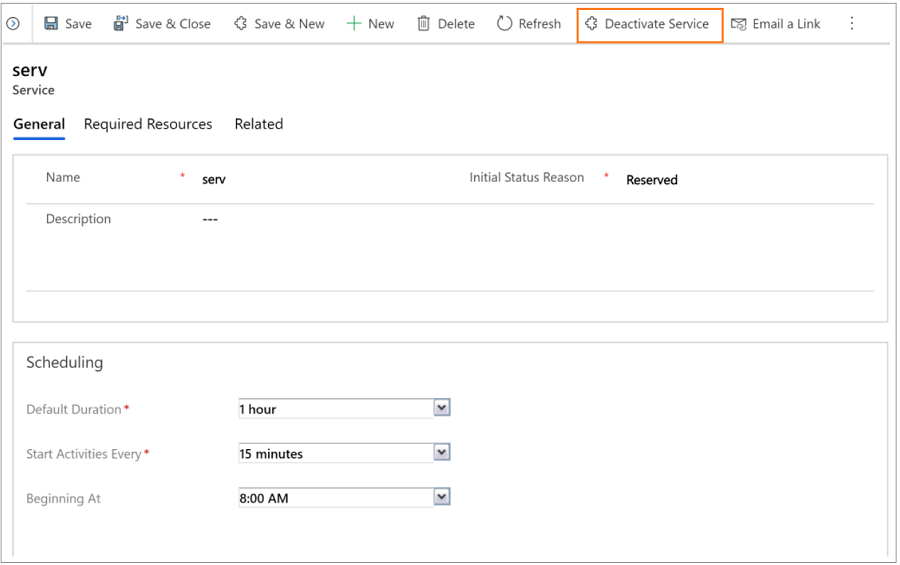Open the Required Resources tab
The width and height of the screenshot is (900, 565).
click(x=148, y=124)
